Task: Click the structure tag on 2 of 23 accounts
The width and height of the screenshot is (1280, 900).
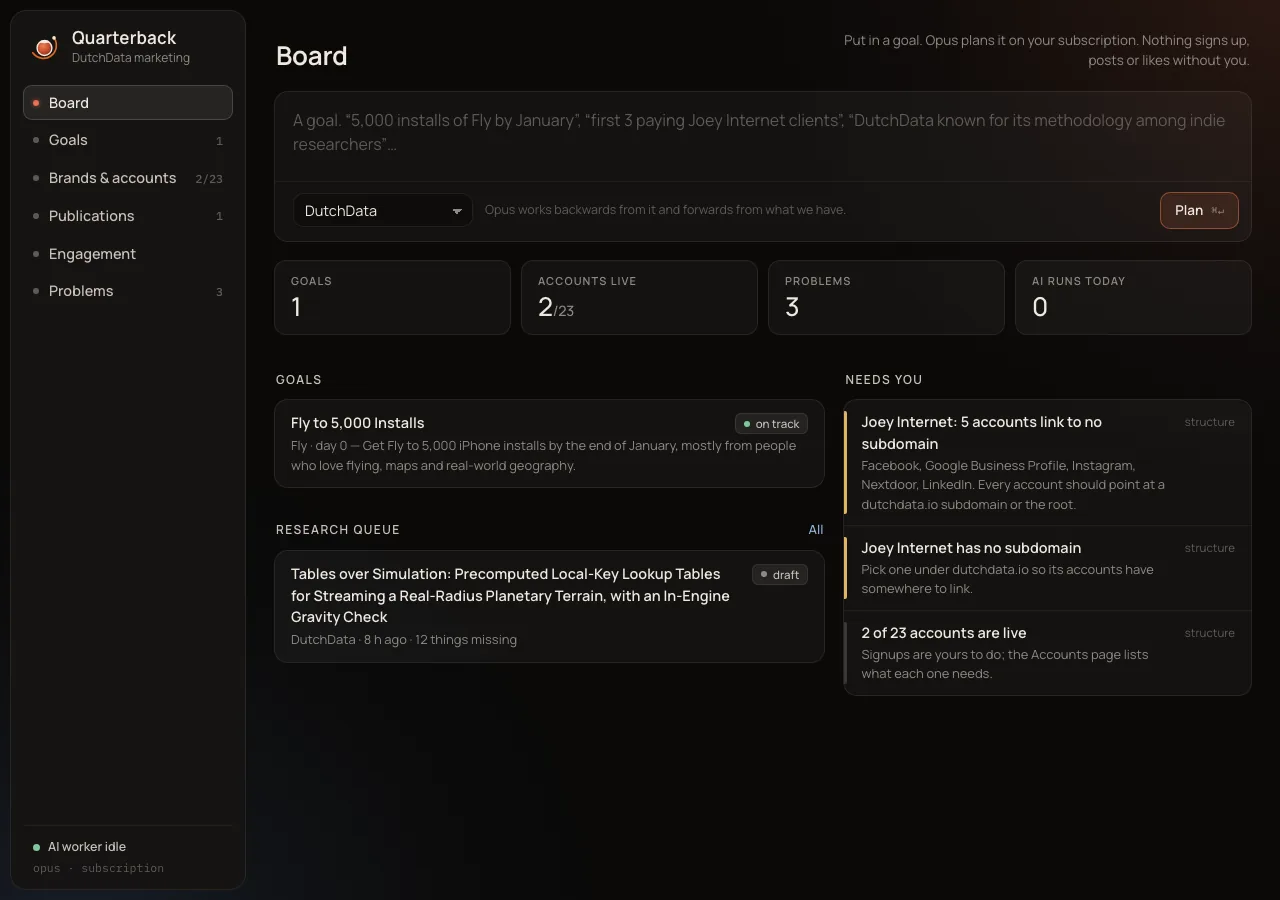Action: pos(1210,633)
